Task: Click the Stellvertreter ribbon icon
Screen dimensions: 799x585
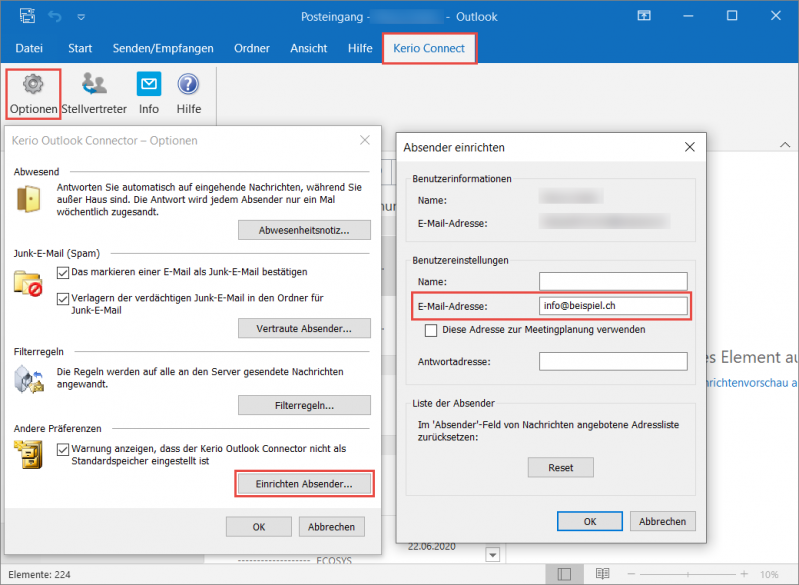Action: [x=95, y=92]
